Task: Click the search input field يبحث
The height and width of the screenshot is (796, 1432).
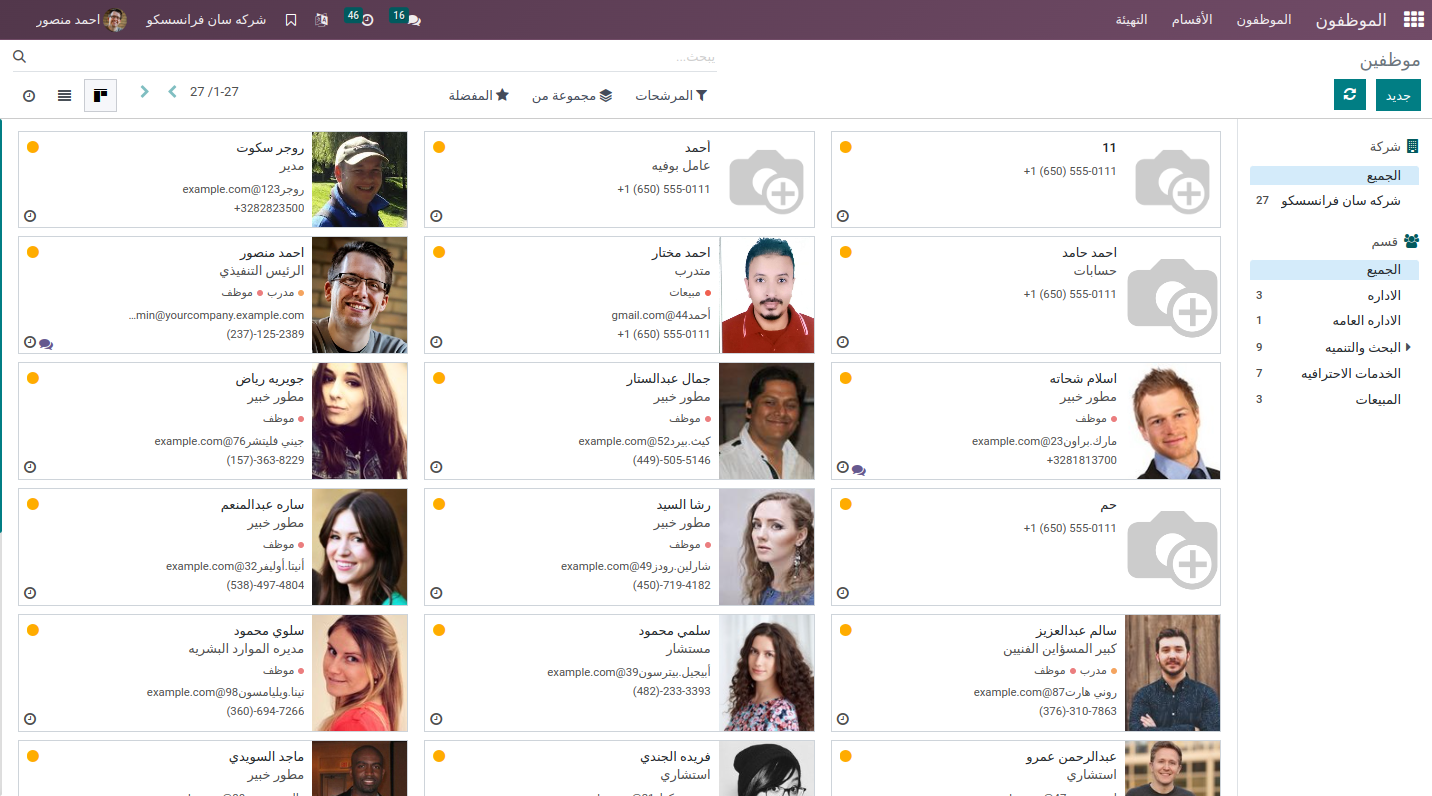Action: (375, 57)
